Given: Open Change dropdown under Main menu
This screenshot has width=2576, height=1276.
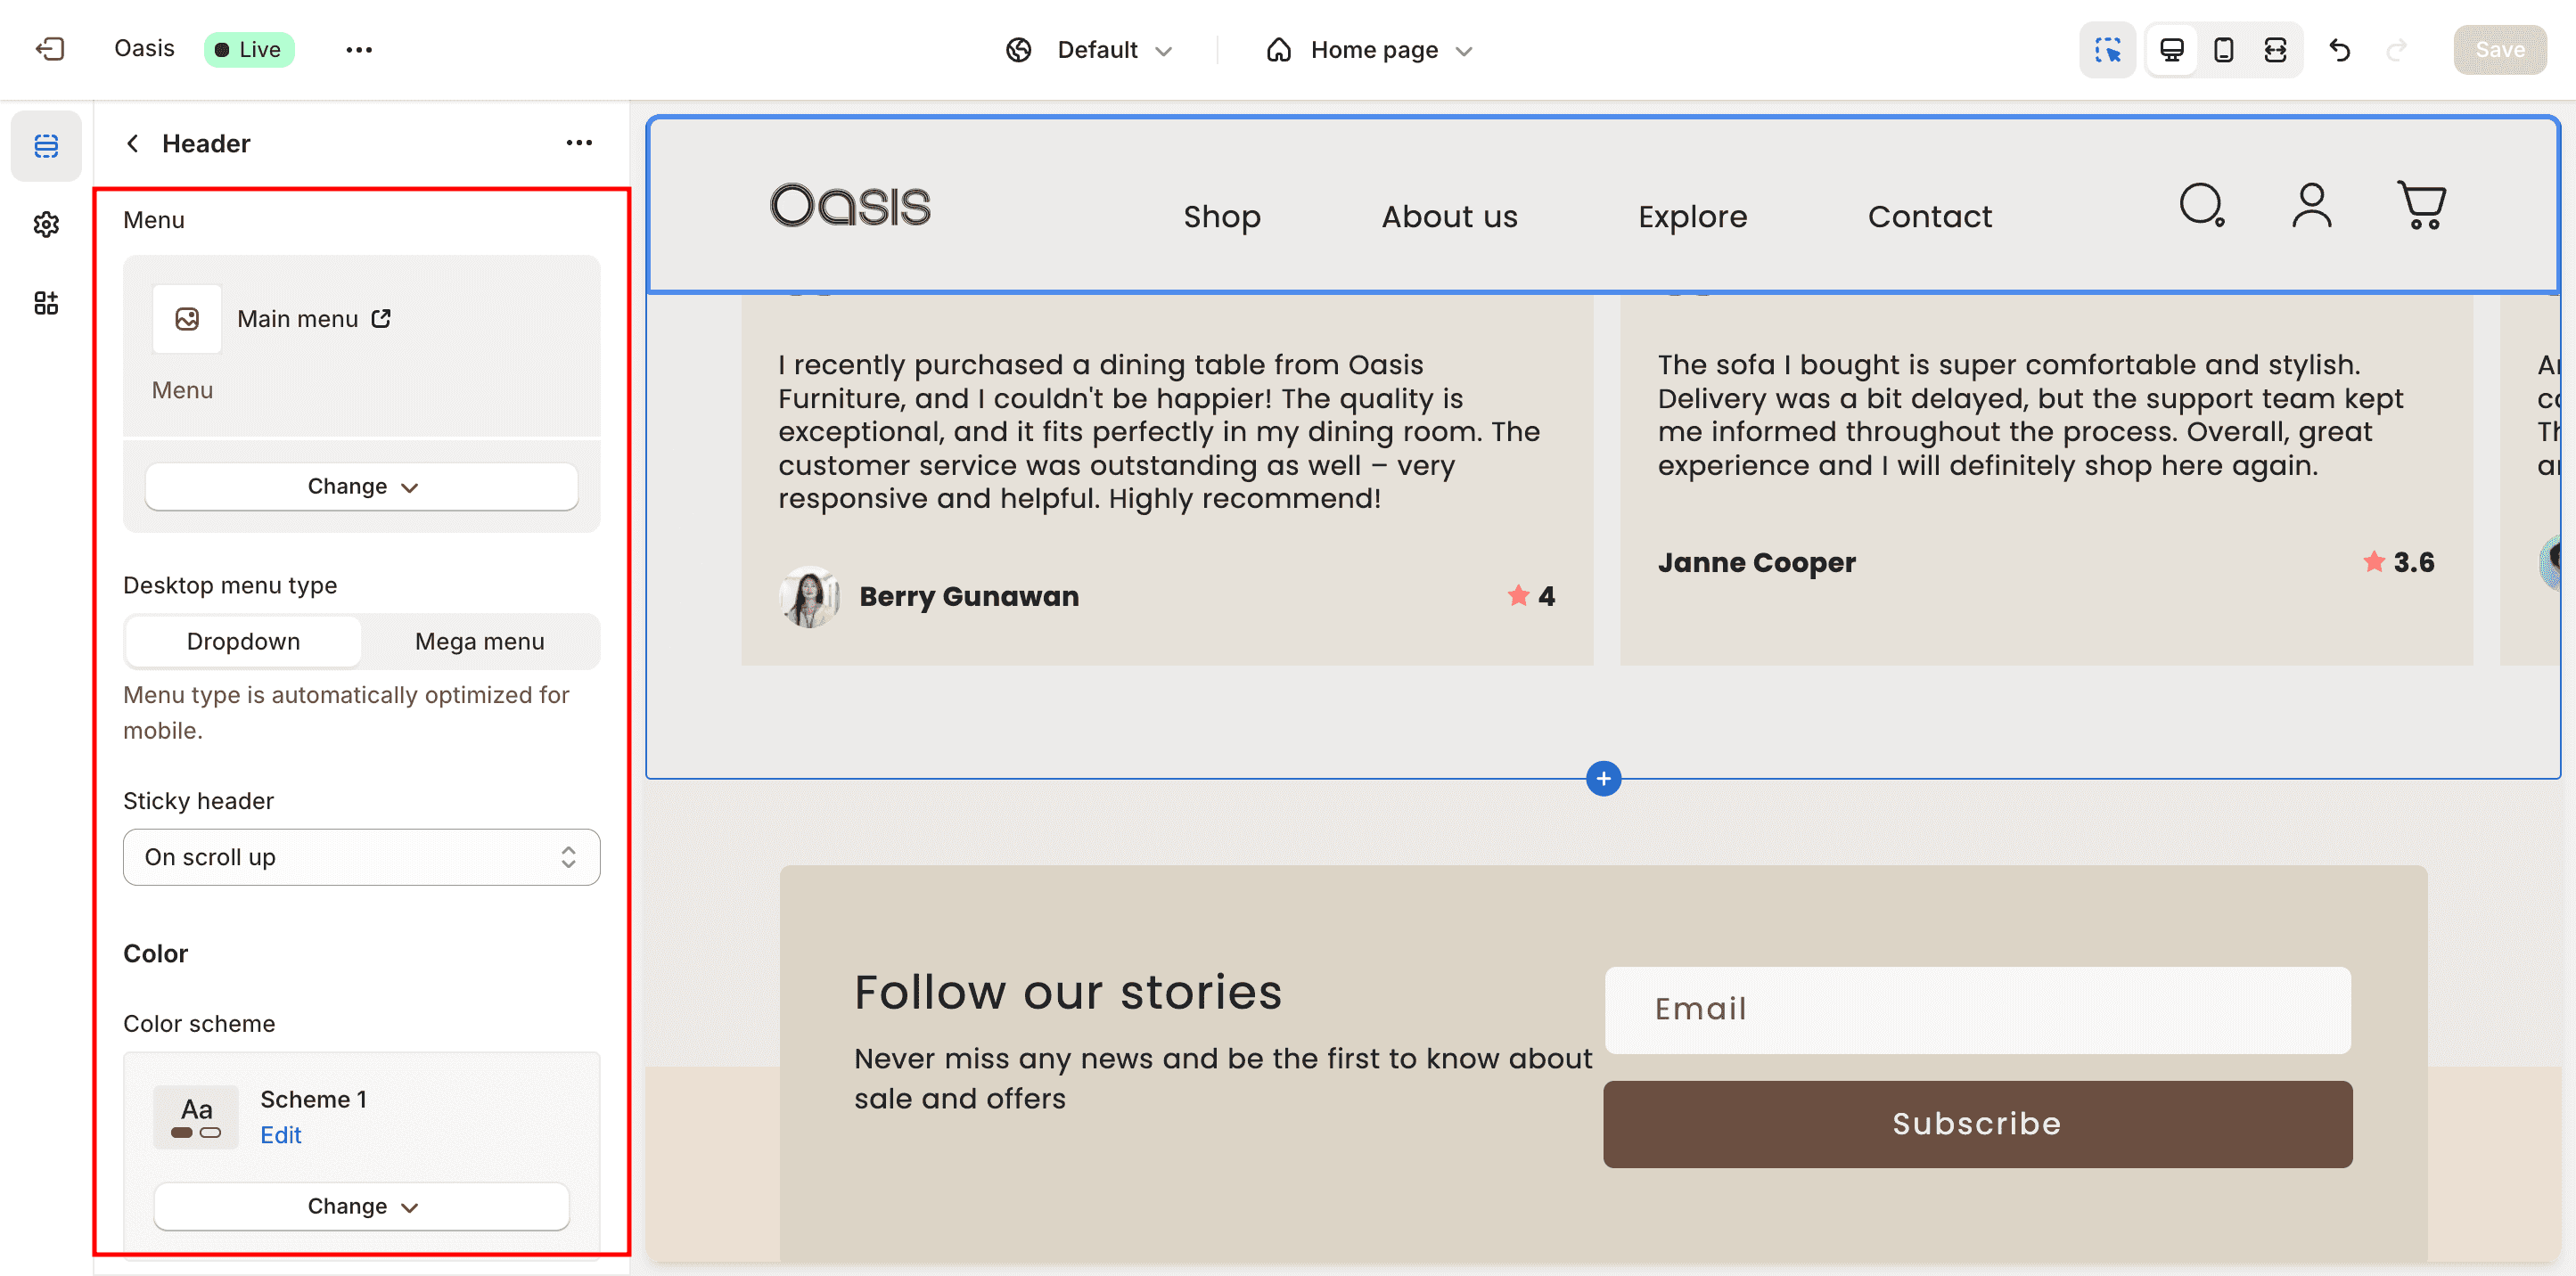Looking at the screenshot, I should [361, 486].
